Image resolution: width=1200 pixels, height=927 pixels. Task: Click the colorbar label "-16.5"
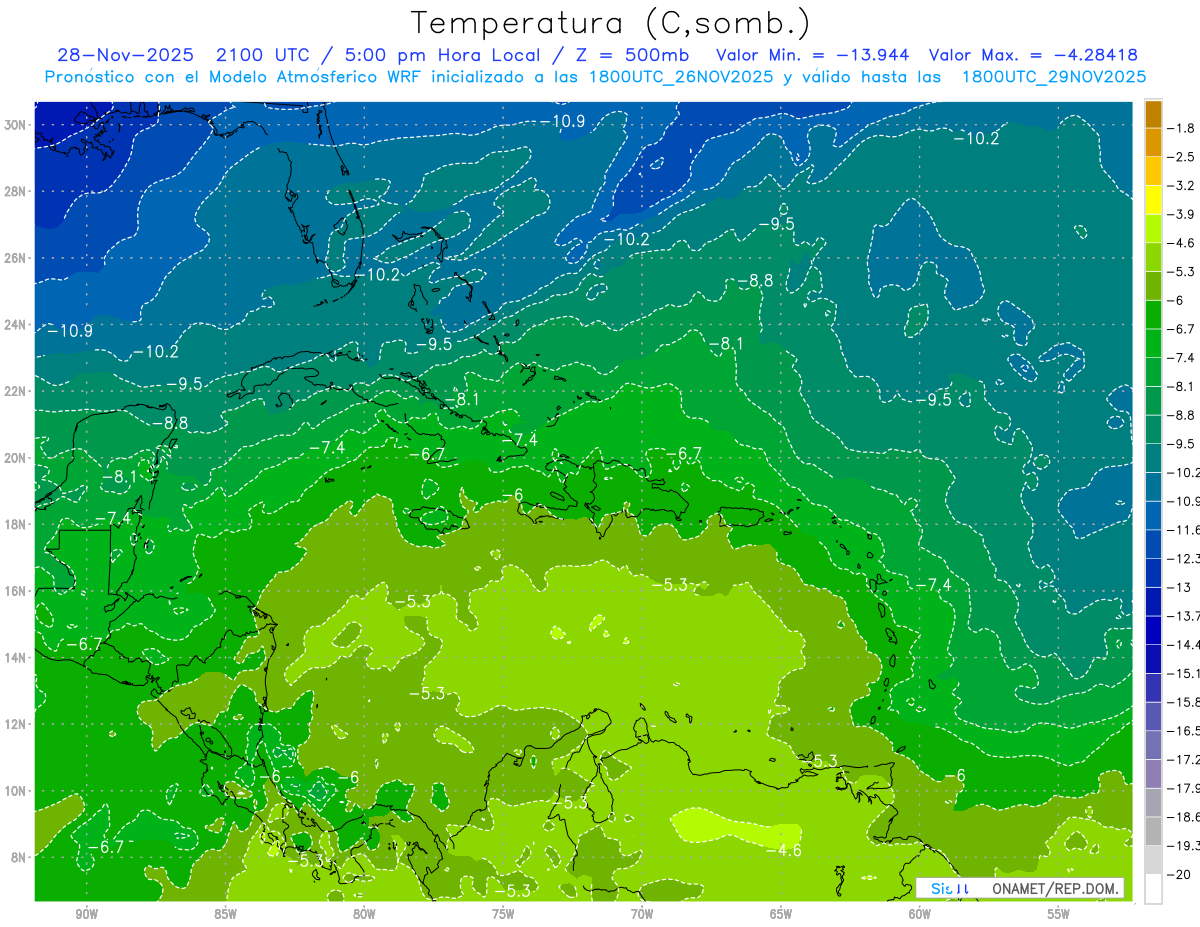pyautogui.click(x=1184, y=731)
